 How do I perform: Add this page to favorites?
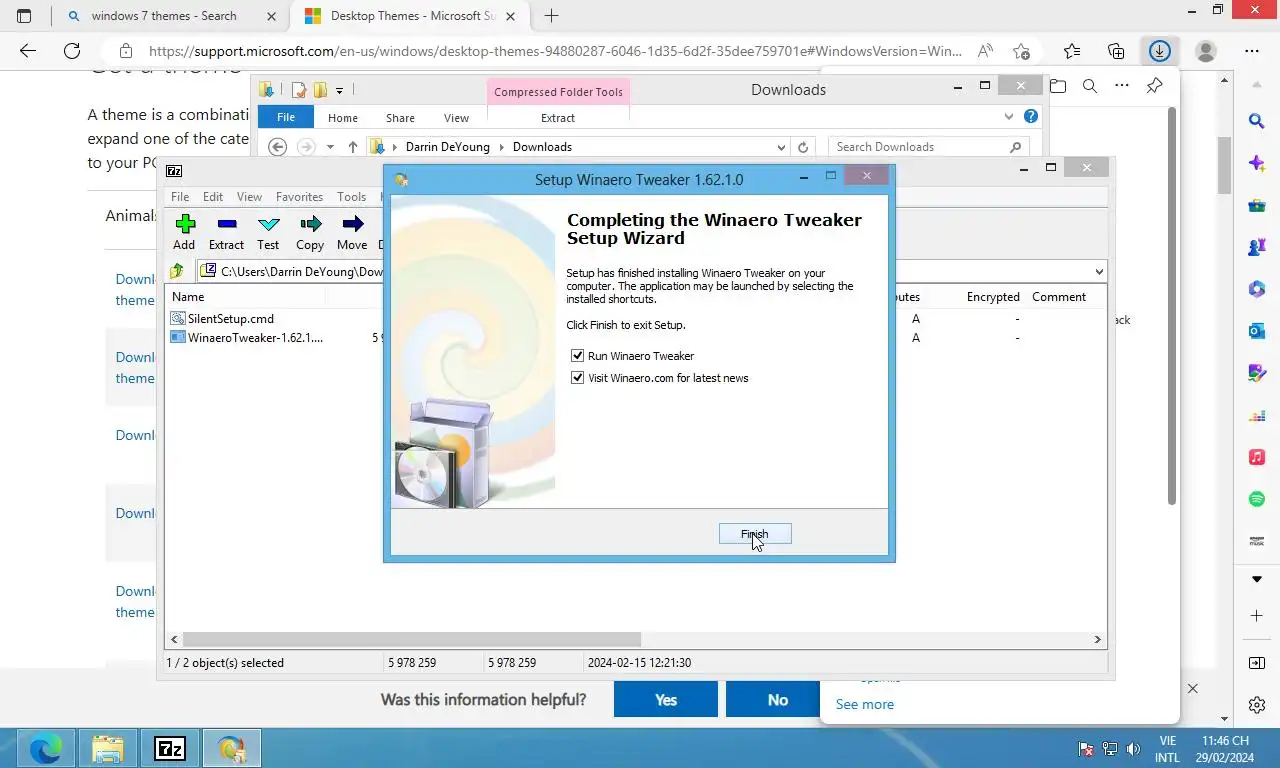point(1021,51)
